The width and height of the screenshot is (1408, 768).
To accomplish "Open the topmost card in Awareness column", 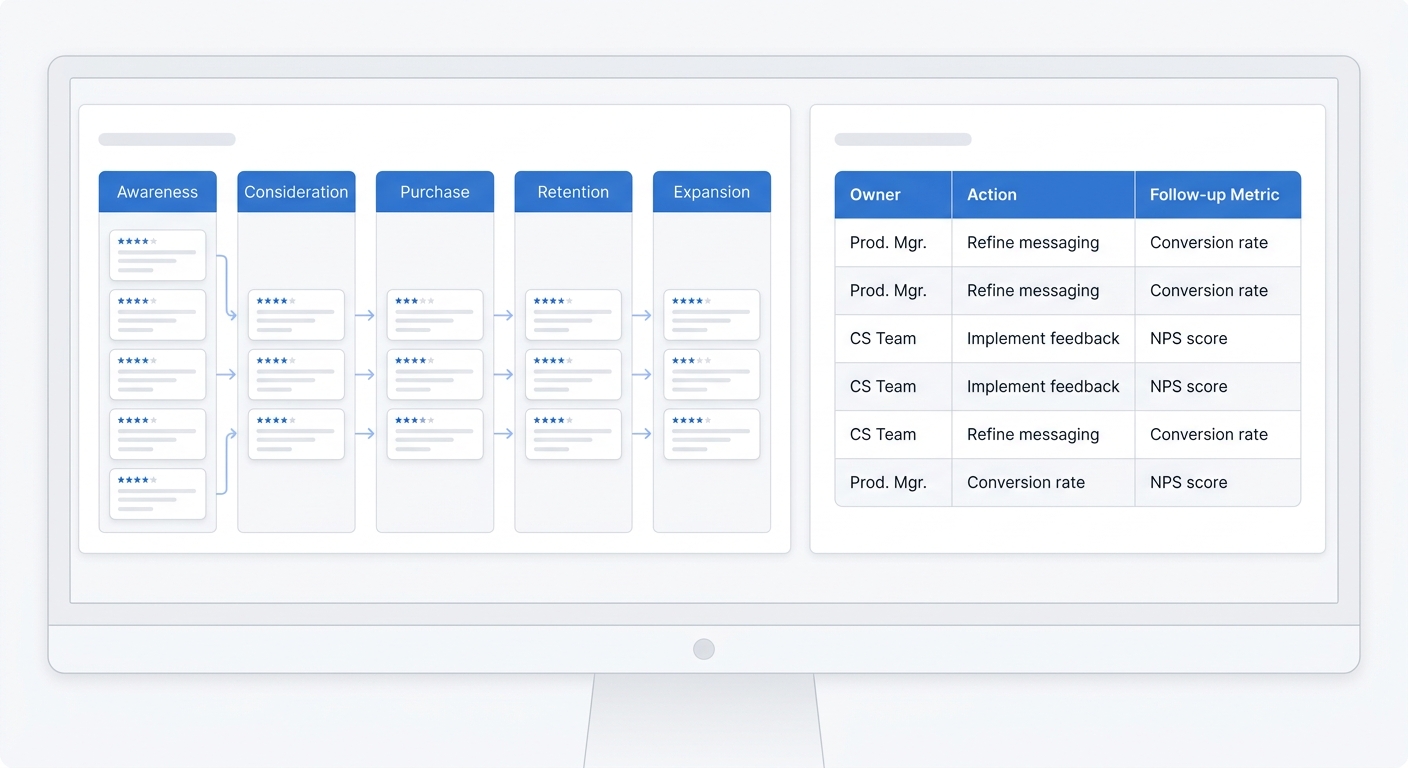I will pos(157,255).
